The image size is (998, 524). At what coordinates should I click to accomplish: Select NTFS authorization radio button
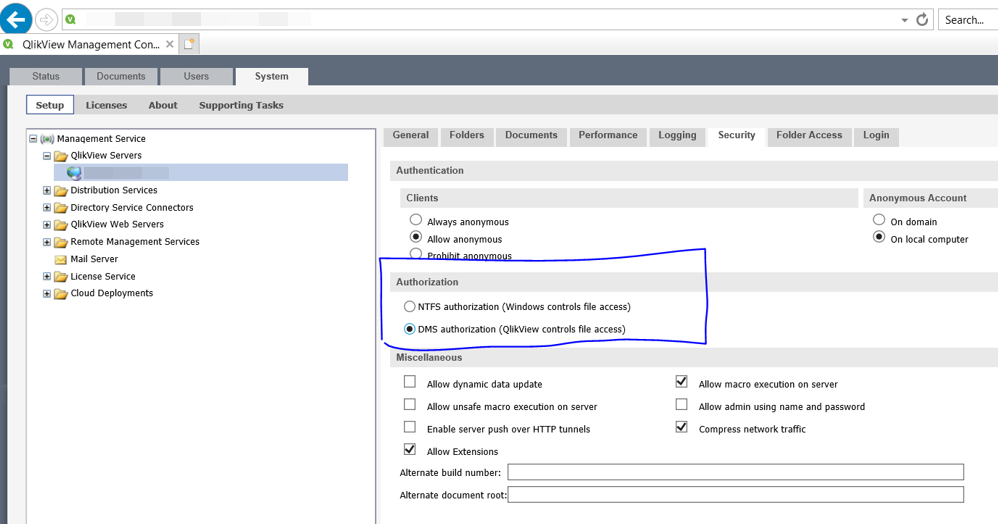coord(410,307)
